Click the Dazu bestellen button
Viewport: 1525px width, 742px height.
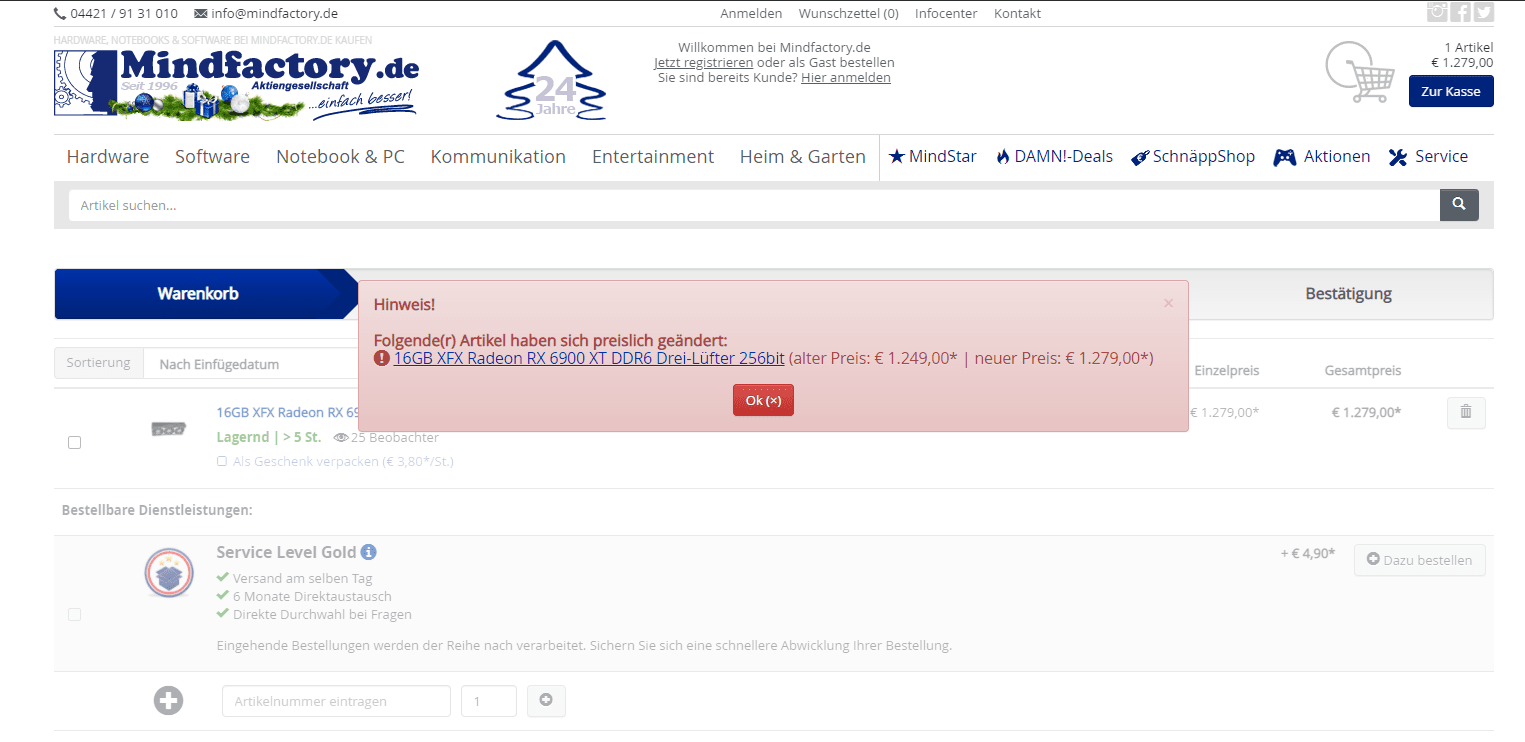click(x=1420, y=560)
